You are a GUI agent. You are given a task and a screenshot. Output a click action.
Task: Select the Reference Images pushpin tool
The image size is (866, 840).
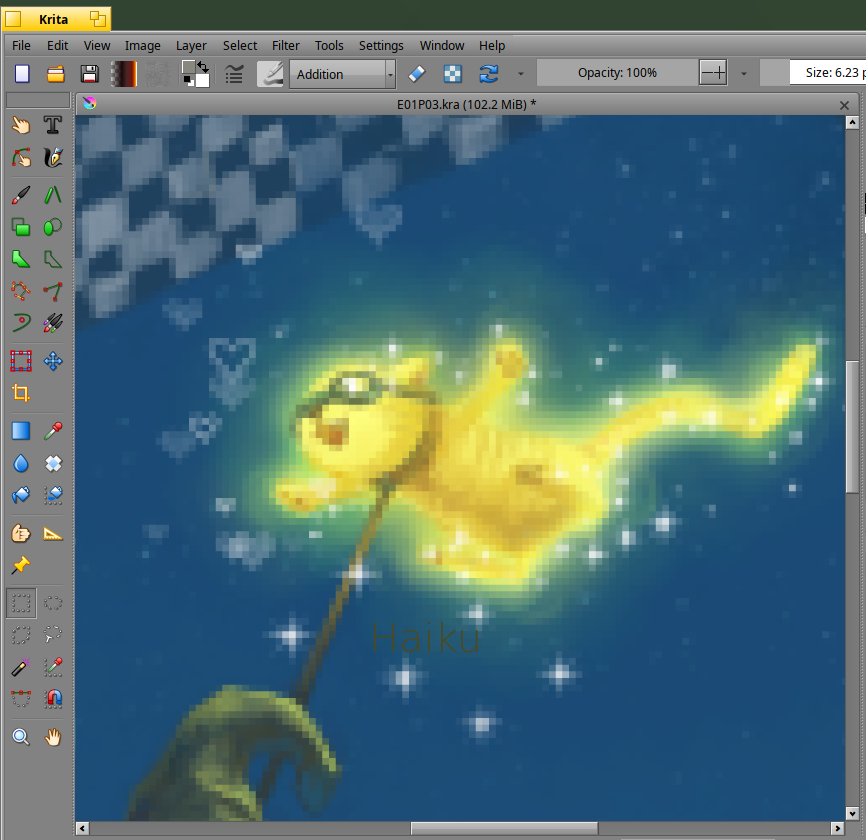21,566
